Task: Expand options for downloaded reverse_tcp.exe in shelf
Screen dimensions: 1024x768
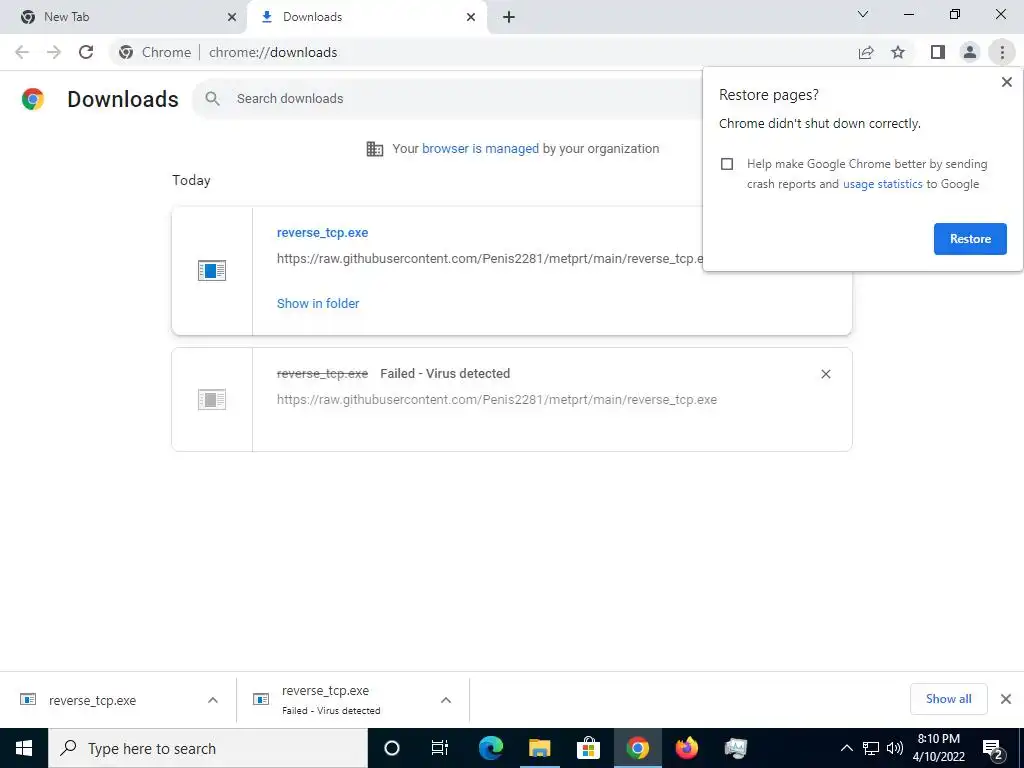Action: [x=213, y=700]
